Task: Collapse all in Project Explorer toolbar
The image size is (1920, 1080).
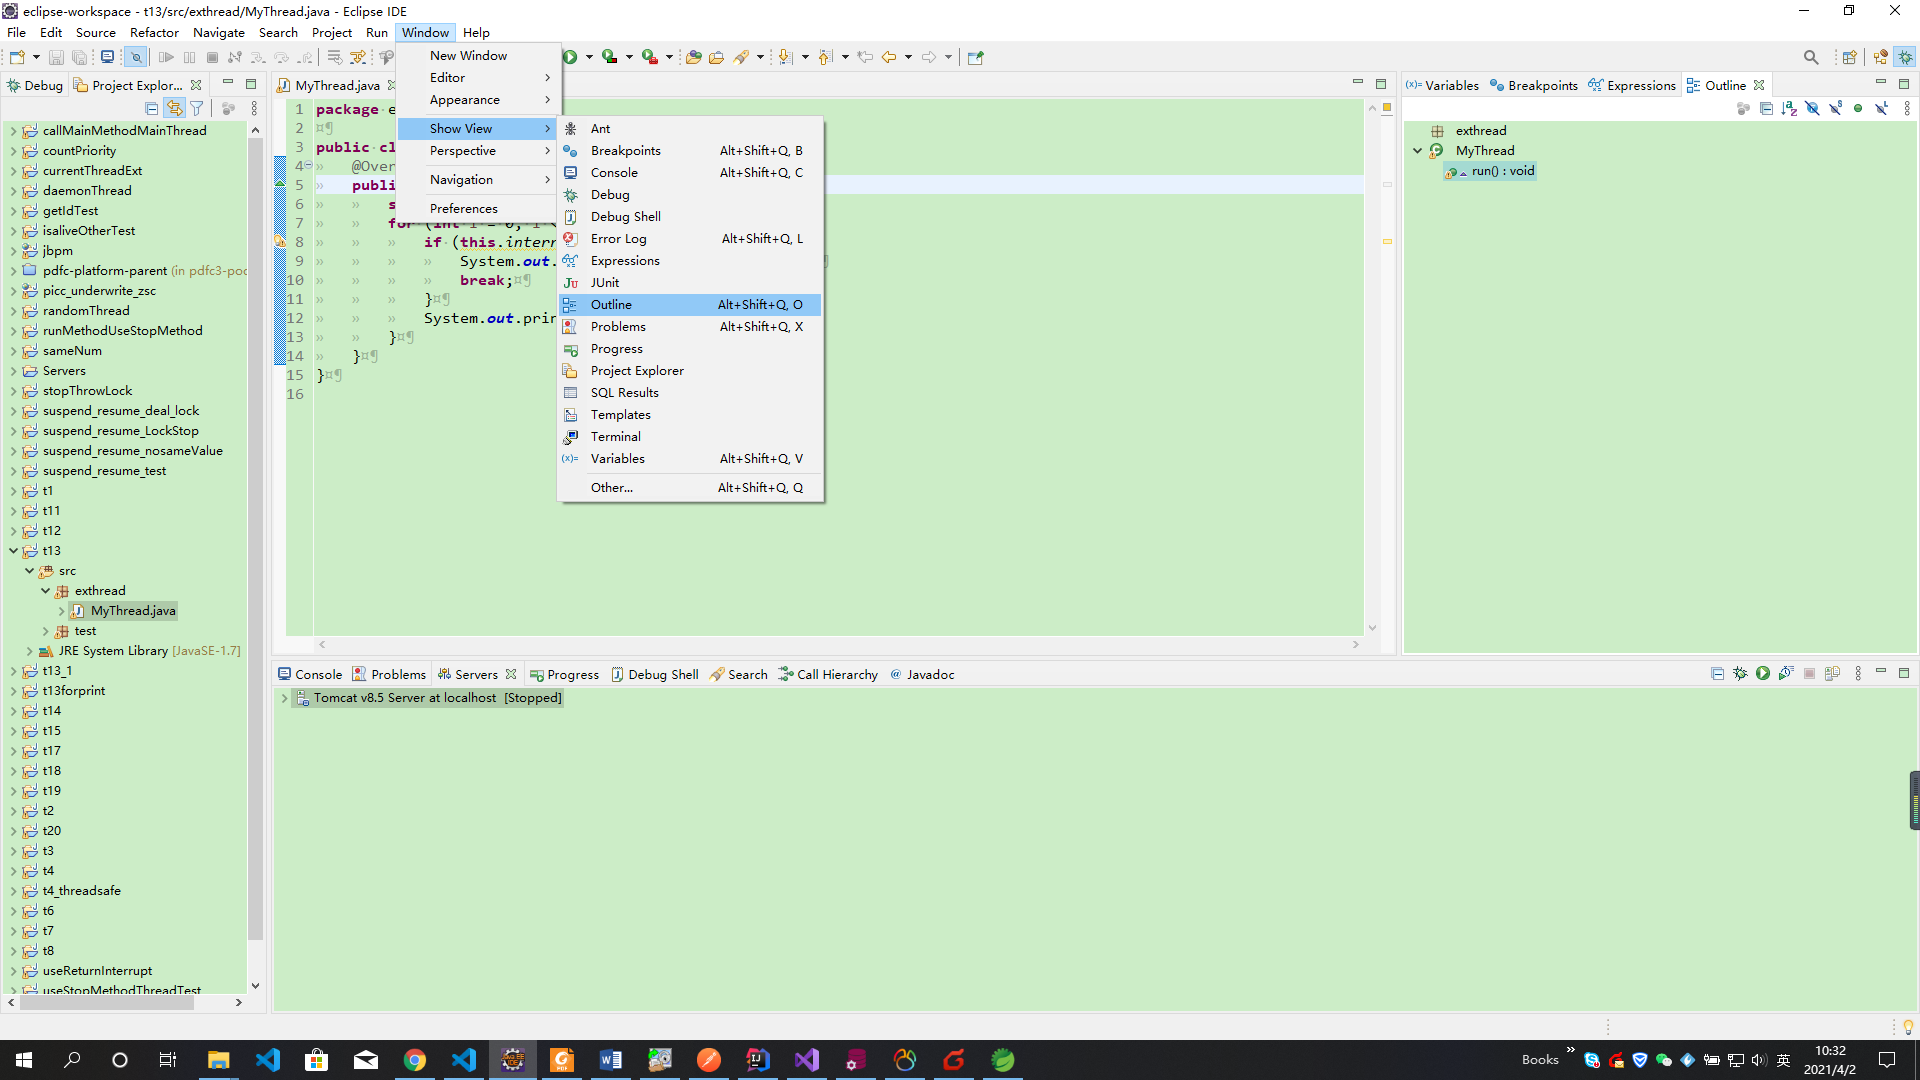Action: click(x=151, y=108)
